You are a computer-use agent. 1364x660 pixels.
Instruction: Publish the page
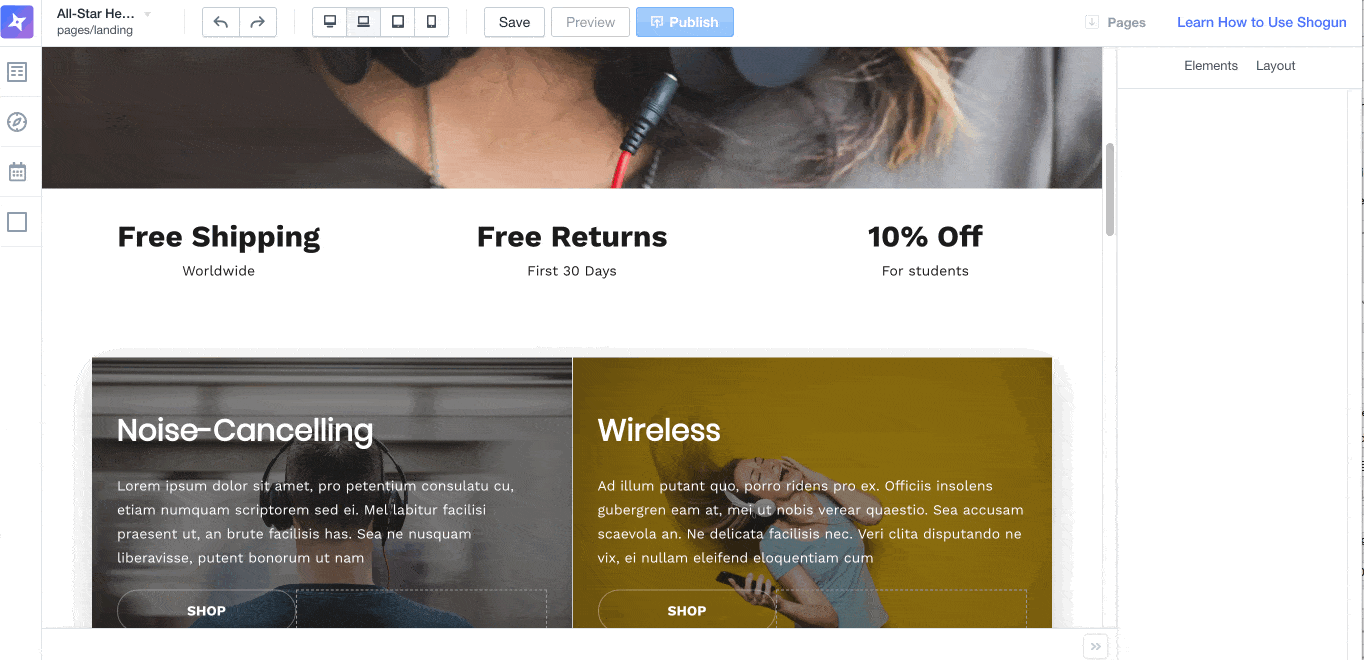(x=685, y=22)
